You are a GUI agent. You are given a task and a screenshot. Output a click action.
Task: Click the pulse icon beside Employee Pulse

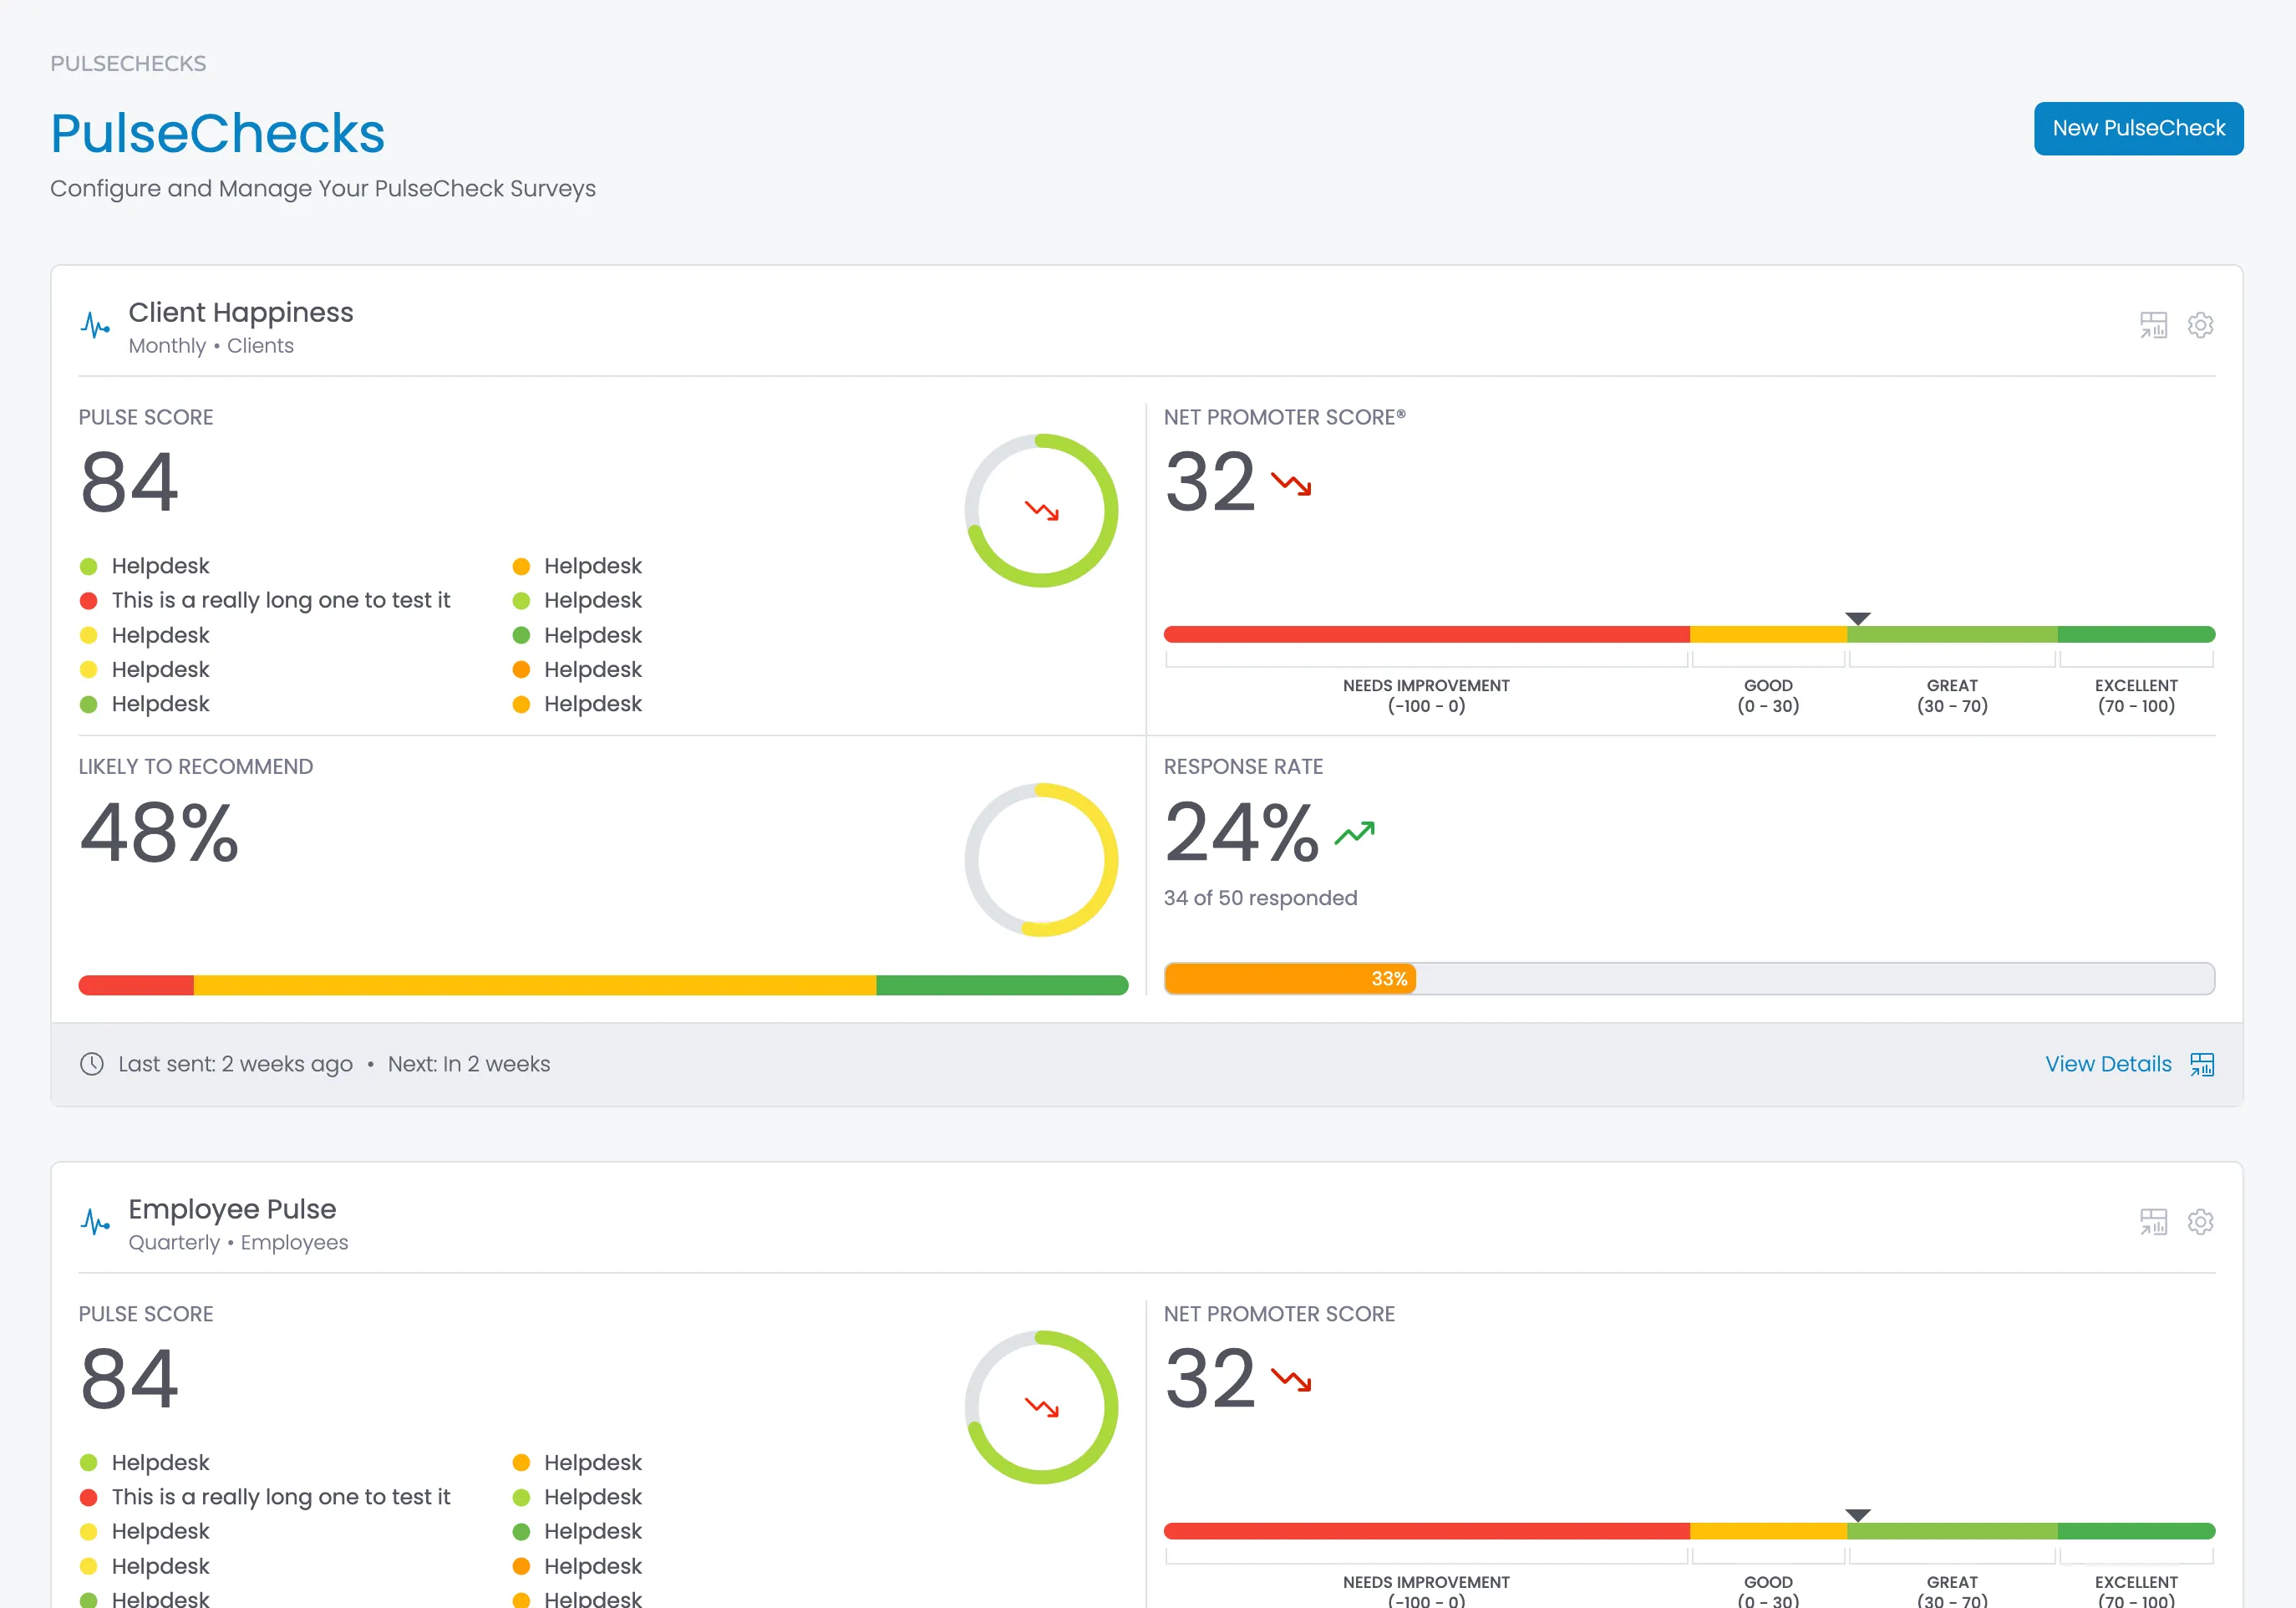[x=95, y=1222]
